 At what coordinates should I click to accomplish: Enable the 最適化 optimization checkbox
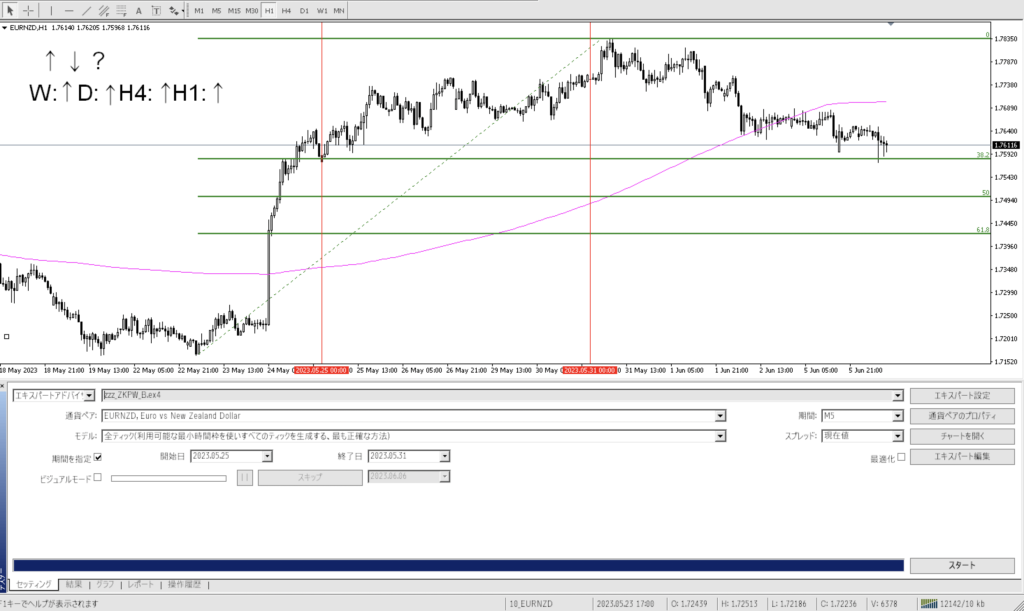[x=901, y=457]
